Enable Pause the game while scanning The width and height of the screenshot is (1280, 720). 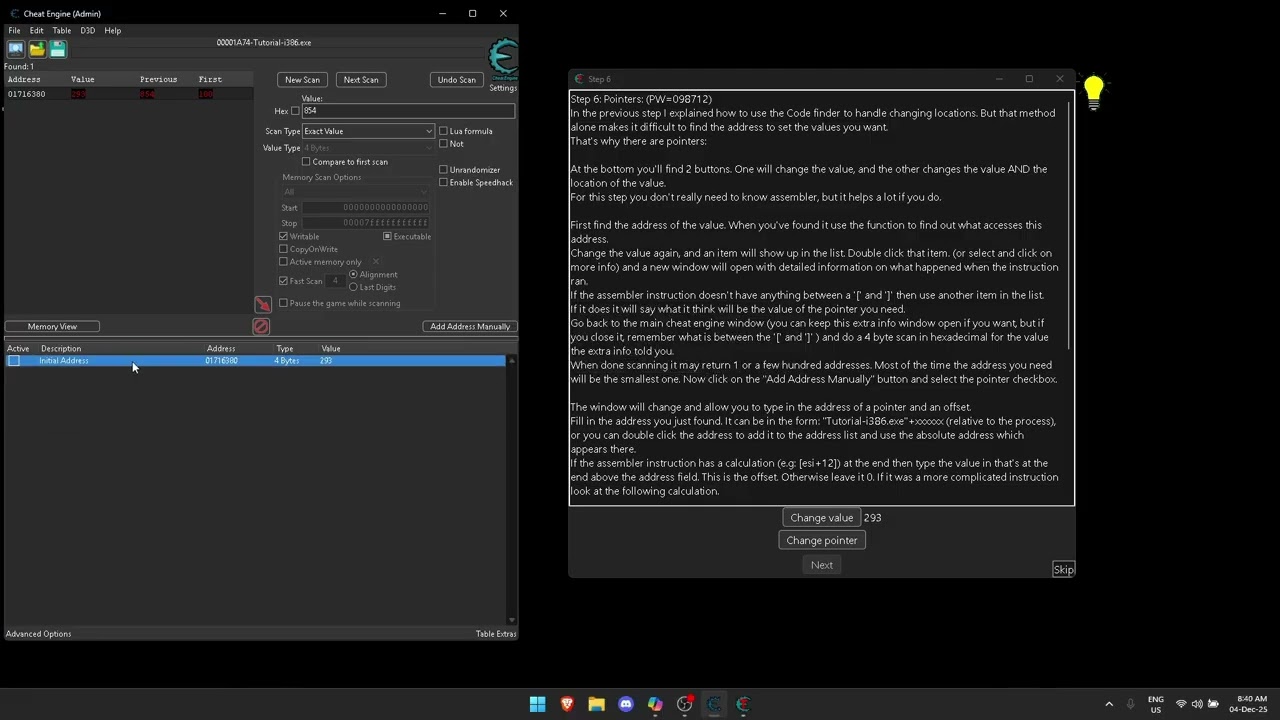click(284, 303)
